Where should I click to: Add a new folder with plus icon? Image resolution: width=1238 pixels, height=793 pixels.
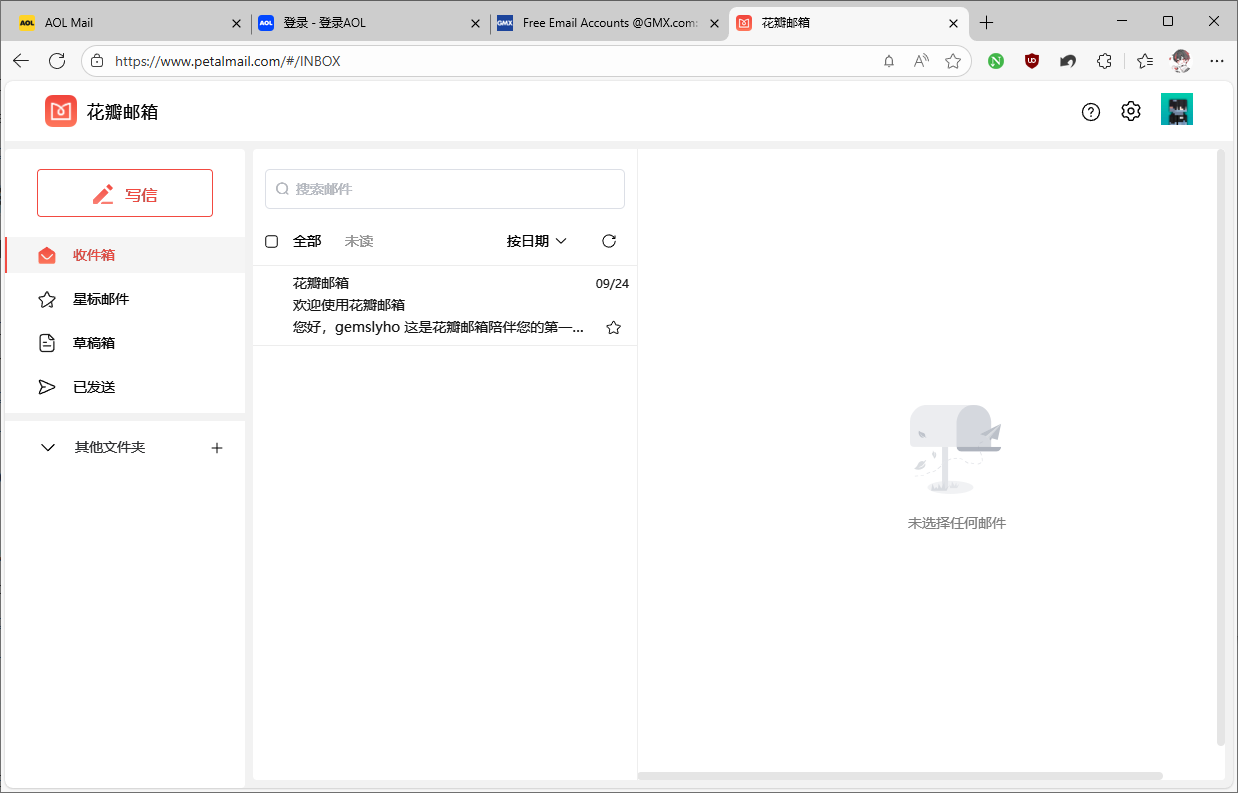pyautogui.click(x=217, y=448)
